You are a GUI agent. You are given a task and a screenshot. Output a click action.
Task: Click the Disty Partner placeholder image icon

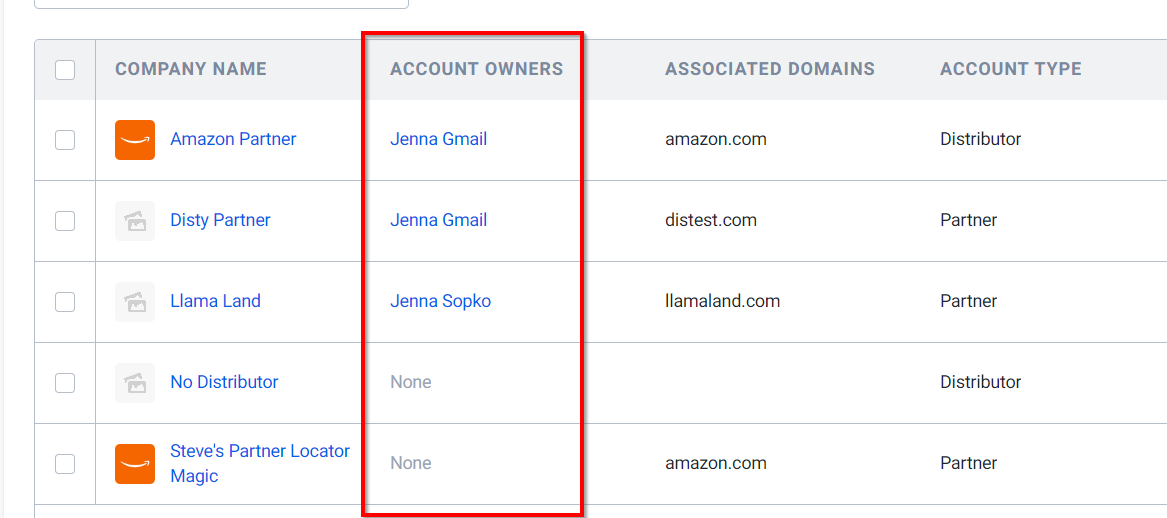coord(135,221)
